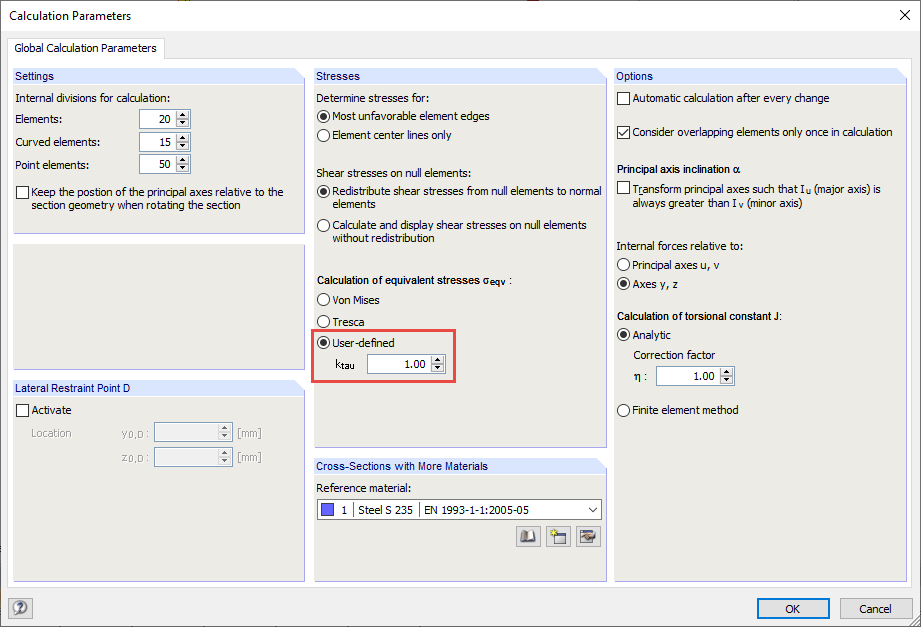
Task: Decrease Curved elements value down arrow
Action: click(x=183, y=146)
